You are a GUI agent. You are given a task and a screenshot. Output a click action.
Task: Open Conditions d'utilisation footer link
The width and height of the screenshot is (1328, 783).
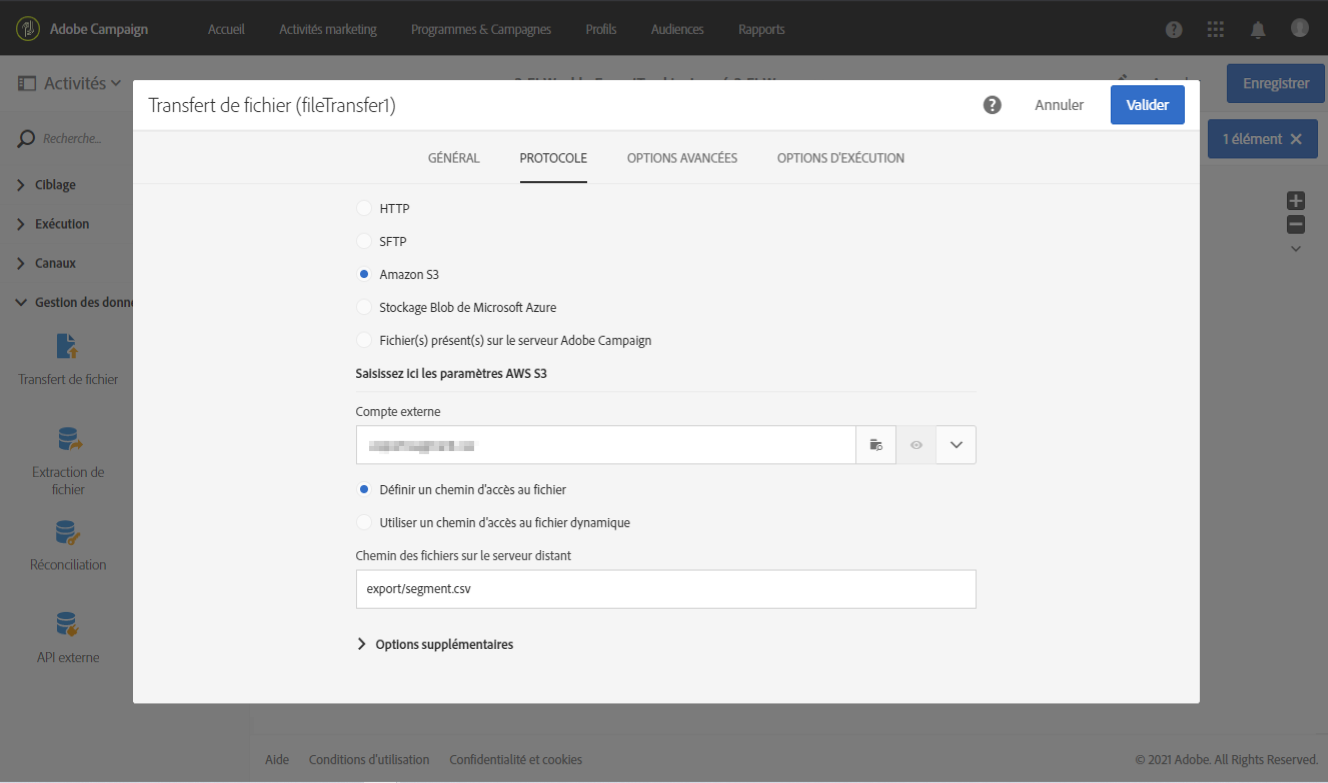(369, 760)
